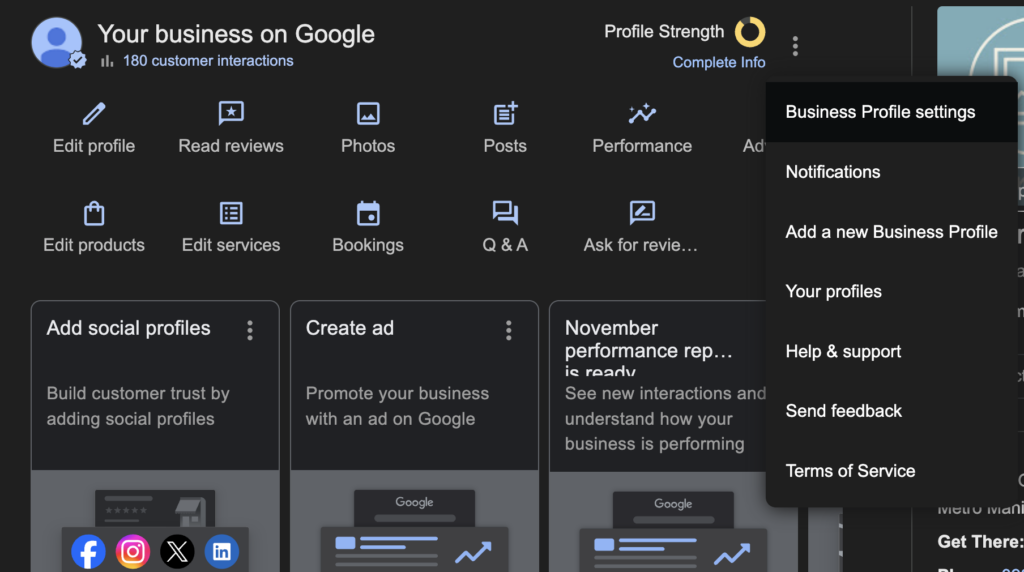Click the Profile Strength progress ring

coord(750,32)
